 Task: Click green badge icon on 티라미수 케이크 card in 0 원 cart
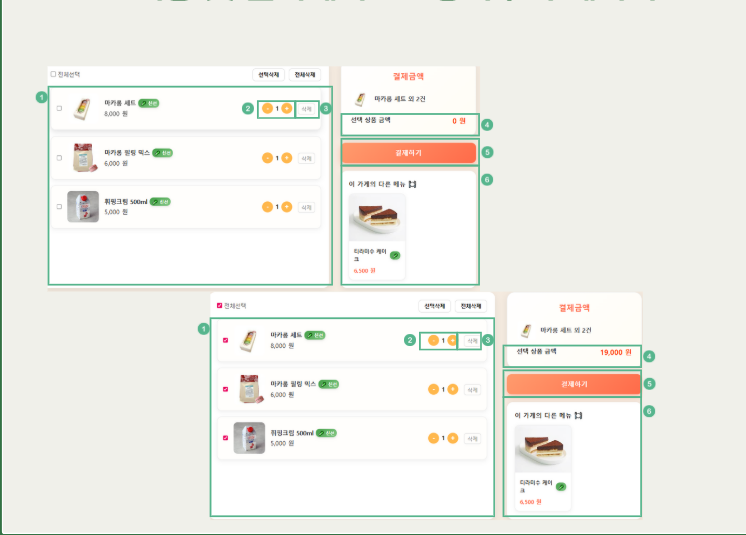tap(394, 256)
